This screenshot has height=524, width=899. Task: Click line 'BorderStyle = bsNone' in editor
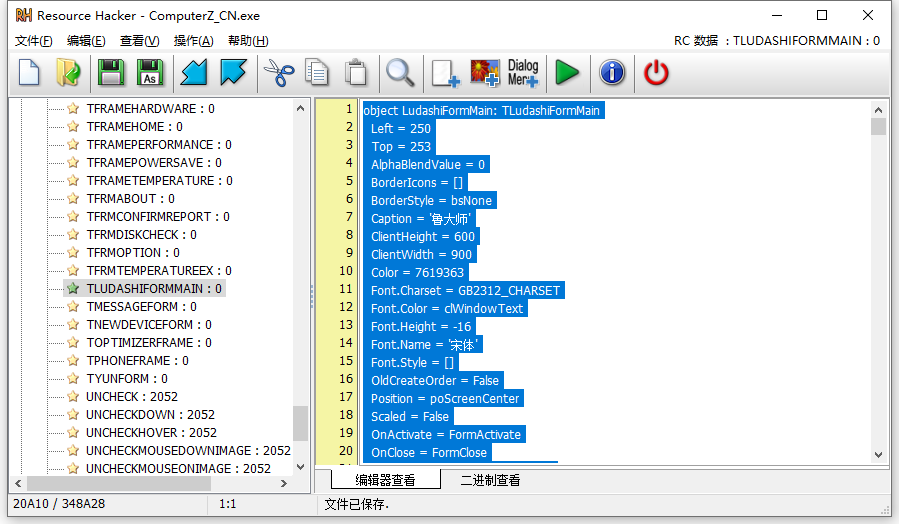430,201
